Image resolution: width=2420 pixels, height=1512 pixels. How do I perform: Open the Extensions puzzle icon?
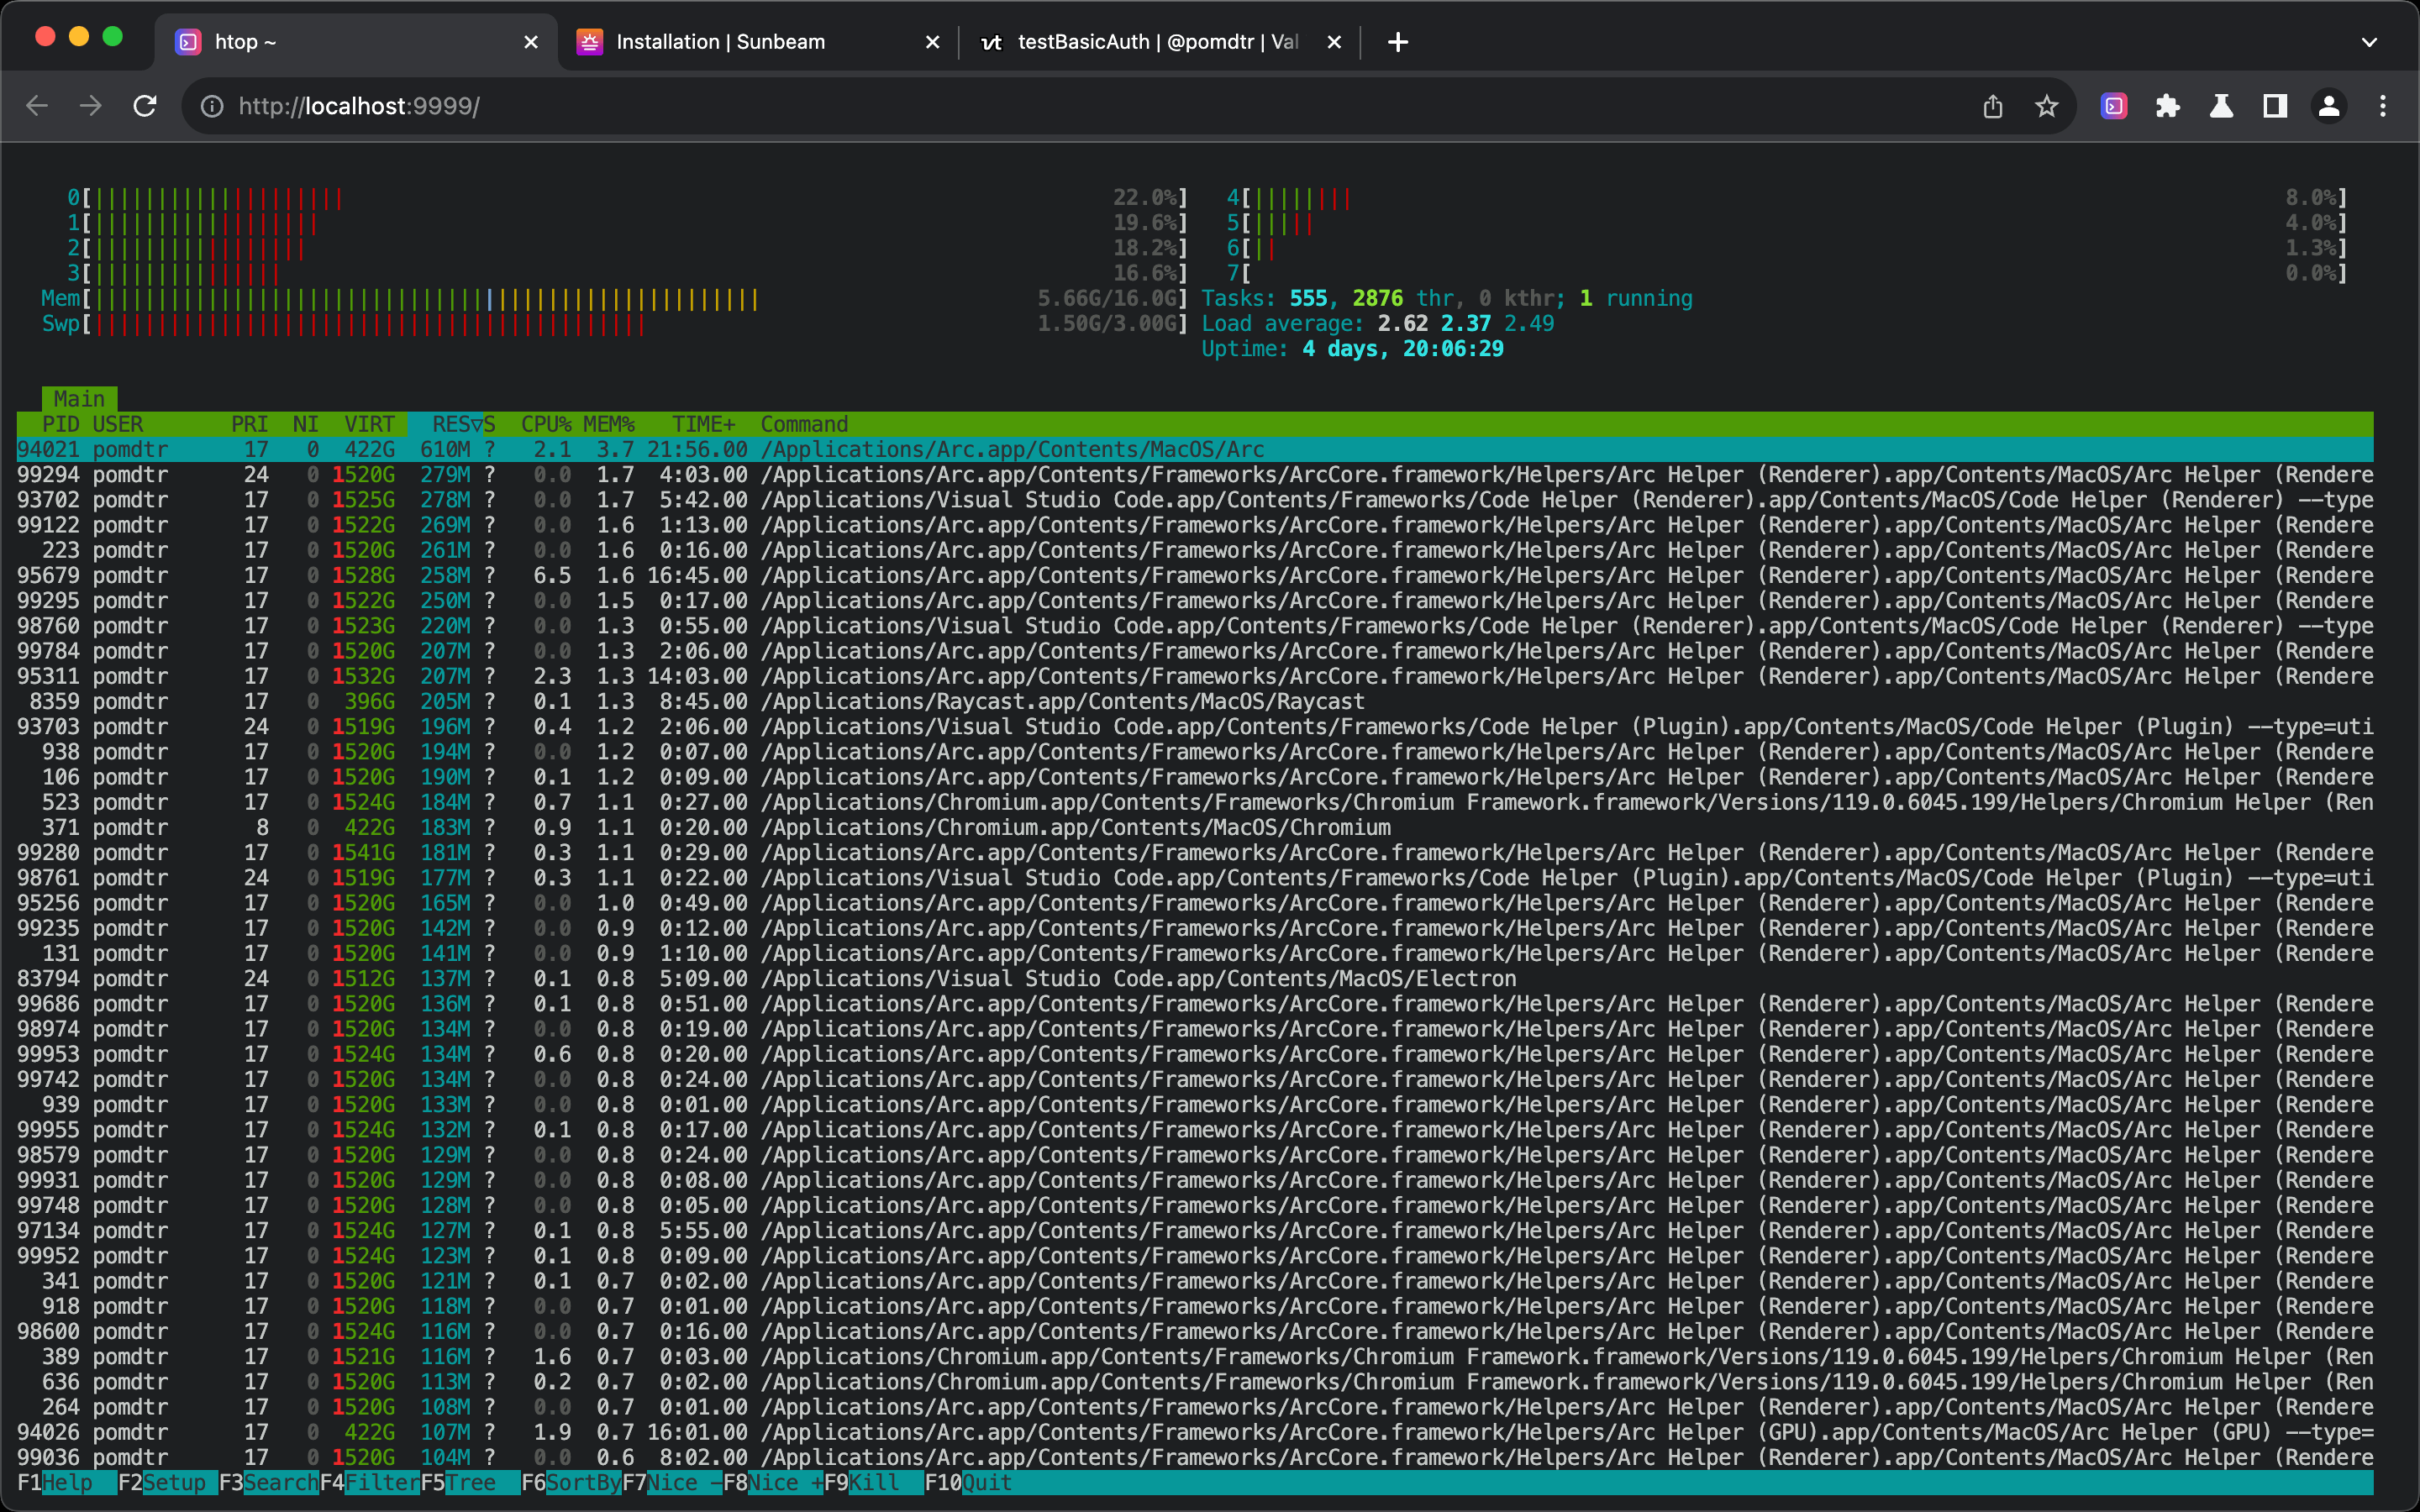click(x=2167, y=106)
